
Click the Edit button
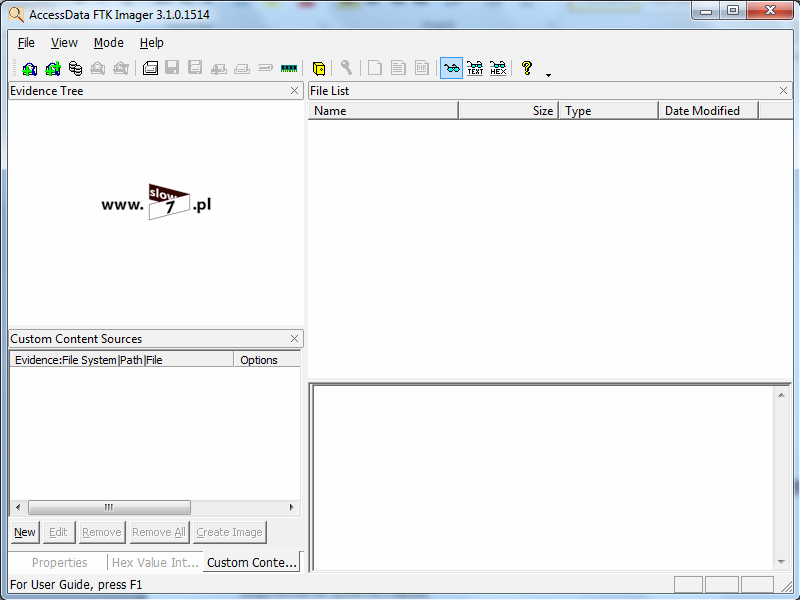pyautogui.click(x=59, y=532)
